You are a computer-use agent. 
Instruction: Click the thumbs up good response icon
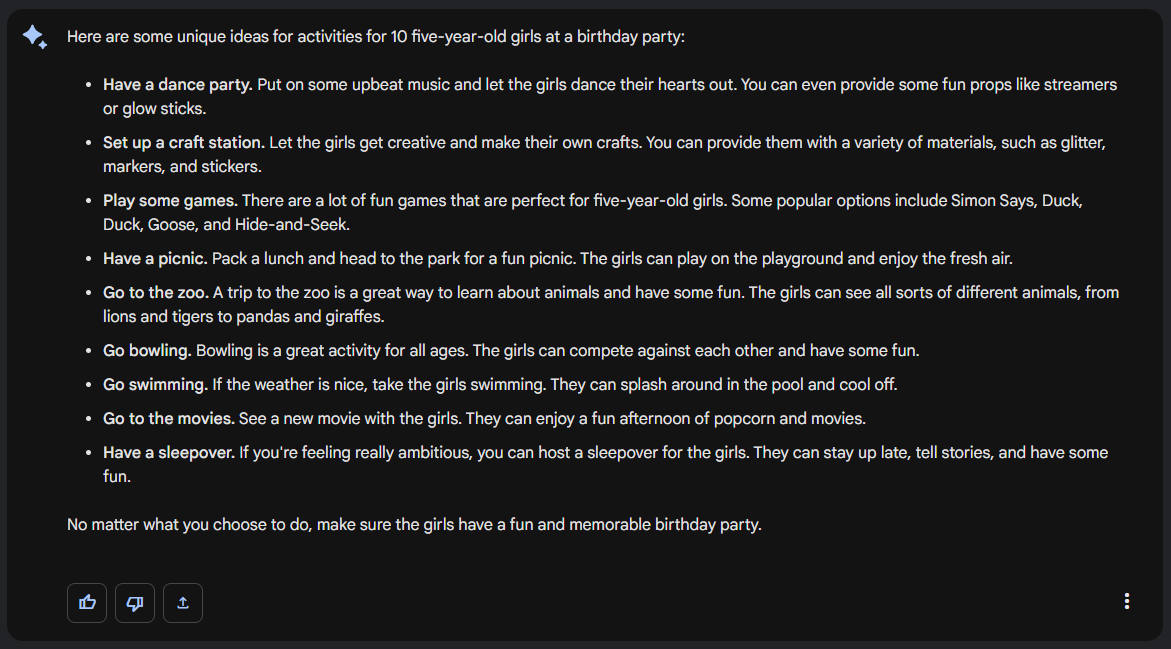tap(87, 602)
